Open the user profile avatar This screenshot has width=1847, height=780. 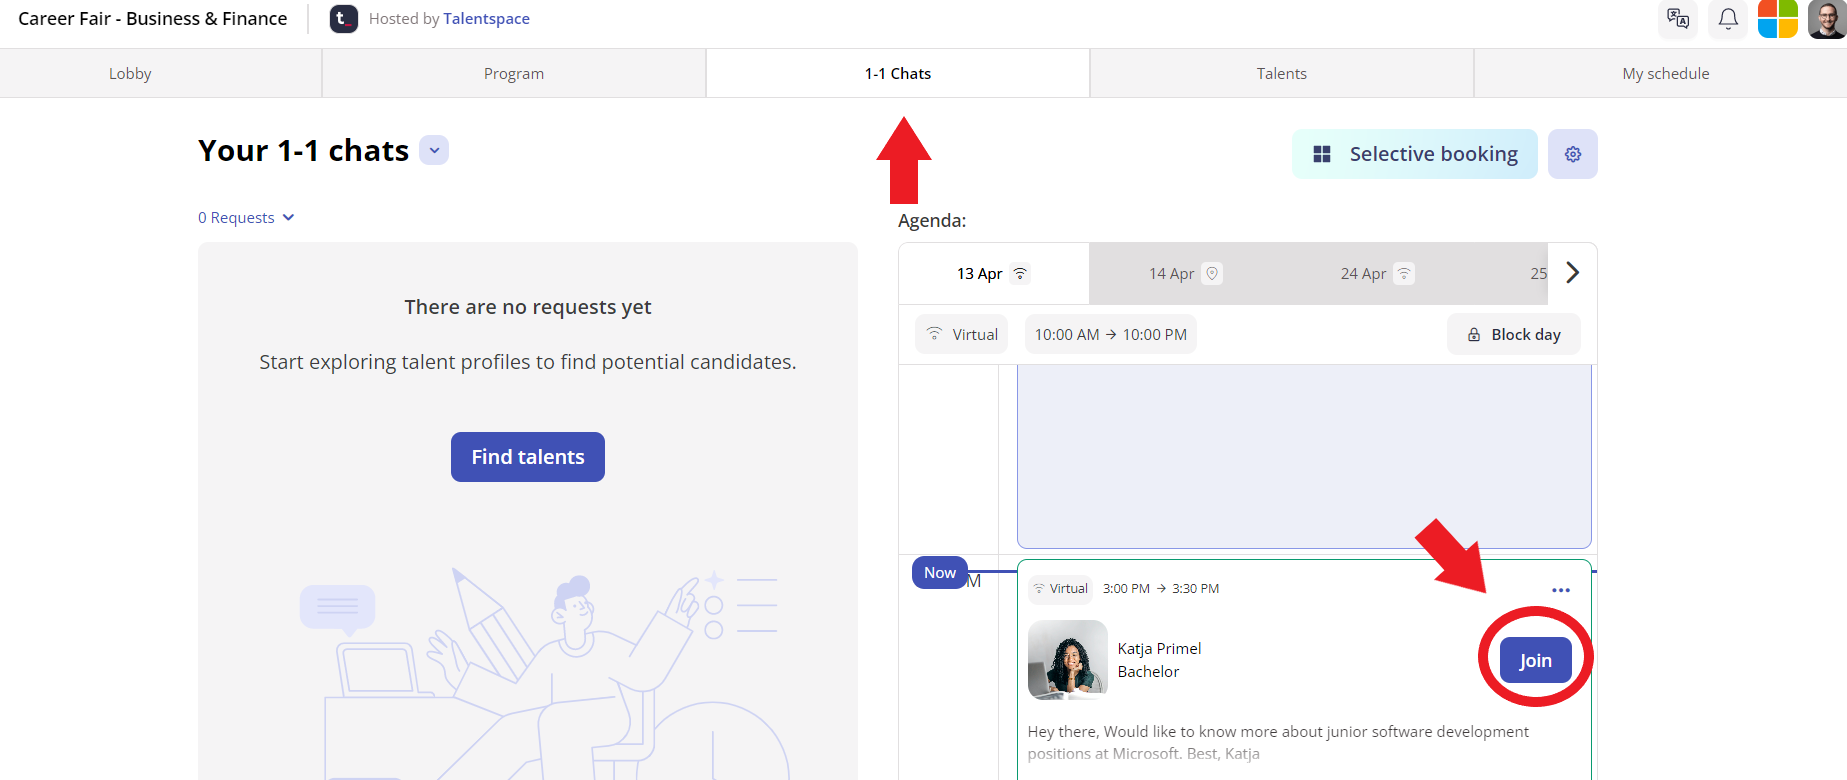coord(1827,19)
